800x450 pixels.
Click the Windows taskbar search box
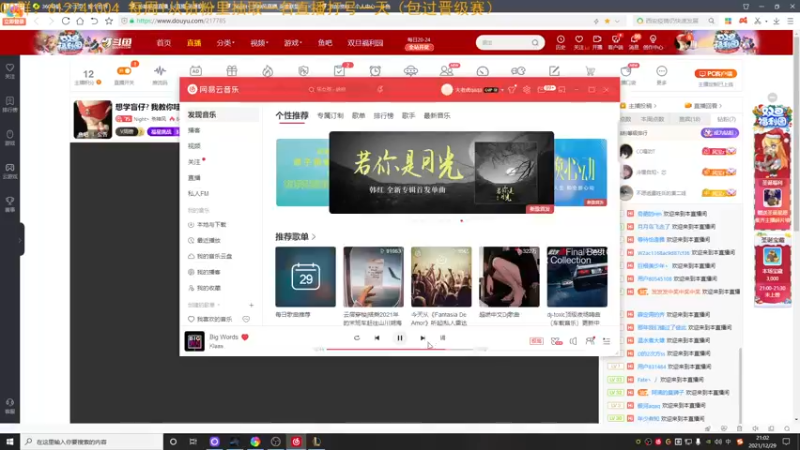(x=92, y=442)
